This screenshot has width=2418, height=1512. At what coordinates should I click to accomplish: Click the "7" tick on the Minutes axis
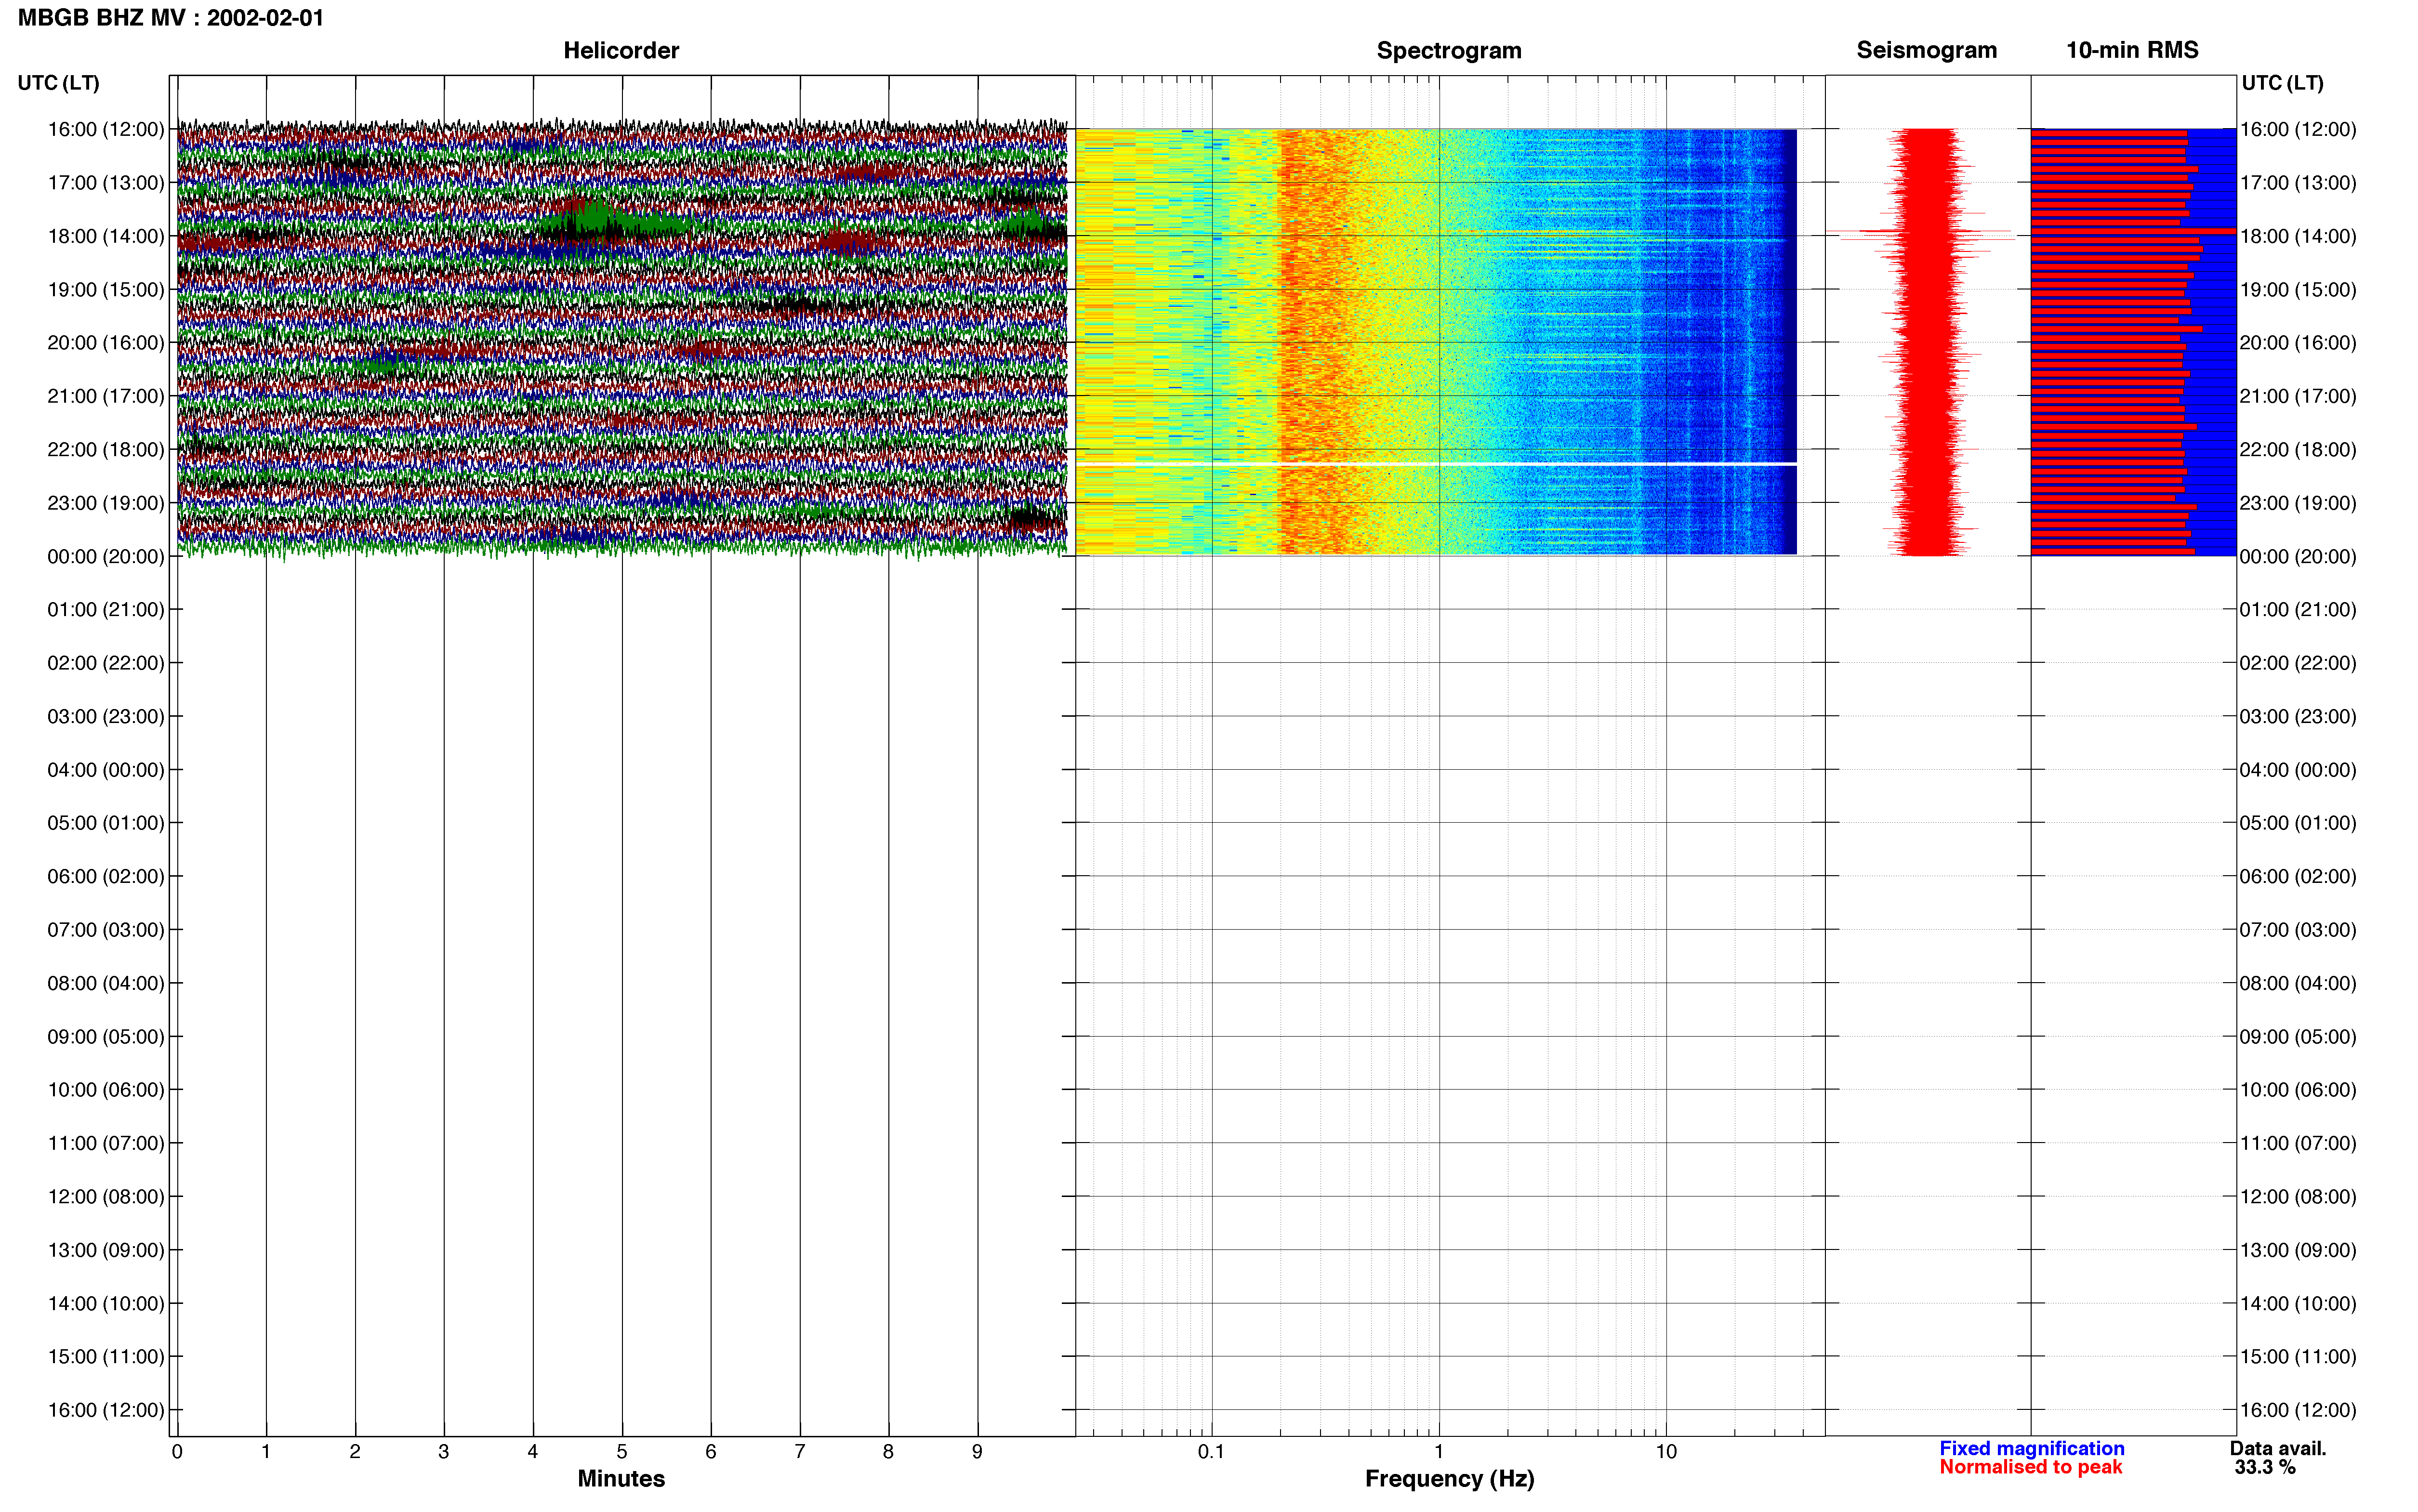(800, 1451)
